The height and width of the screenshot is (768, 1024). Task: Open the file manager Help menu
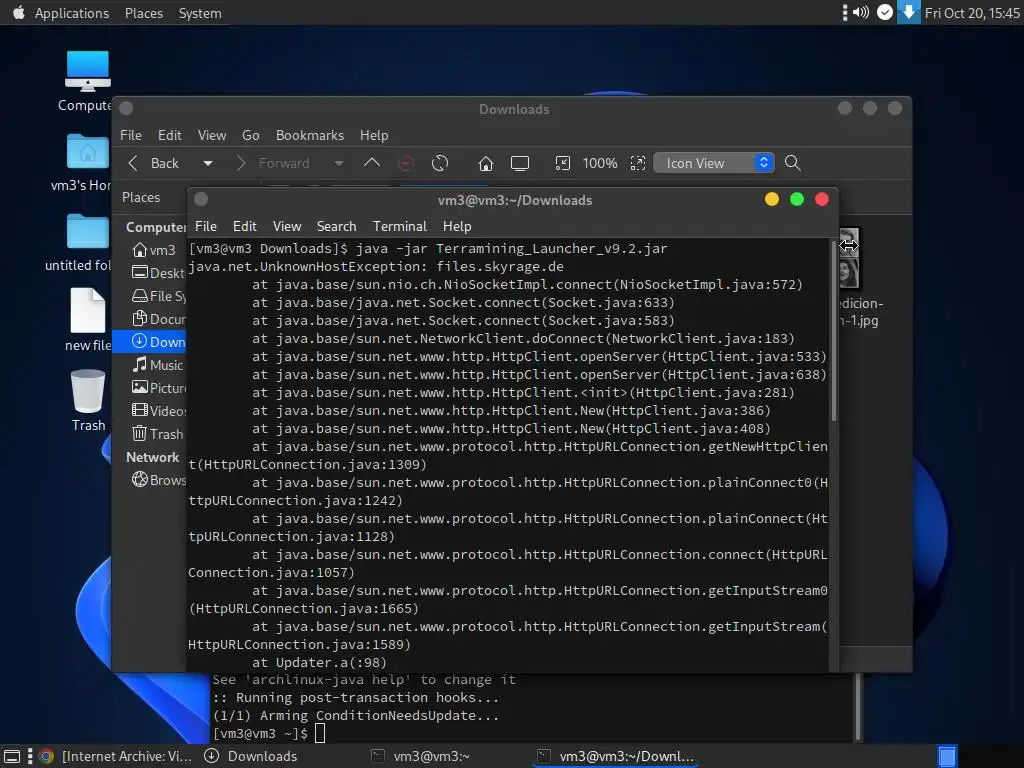tap(374, 135)
